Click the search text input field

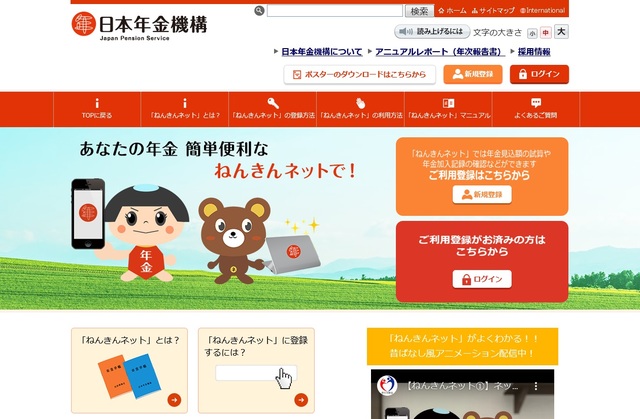(x=335, y=11)
